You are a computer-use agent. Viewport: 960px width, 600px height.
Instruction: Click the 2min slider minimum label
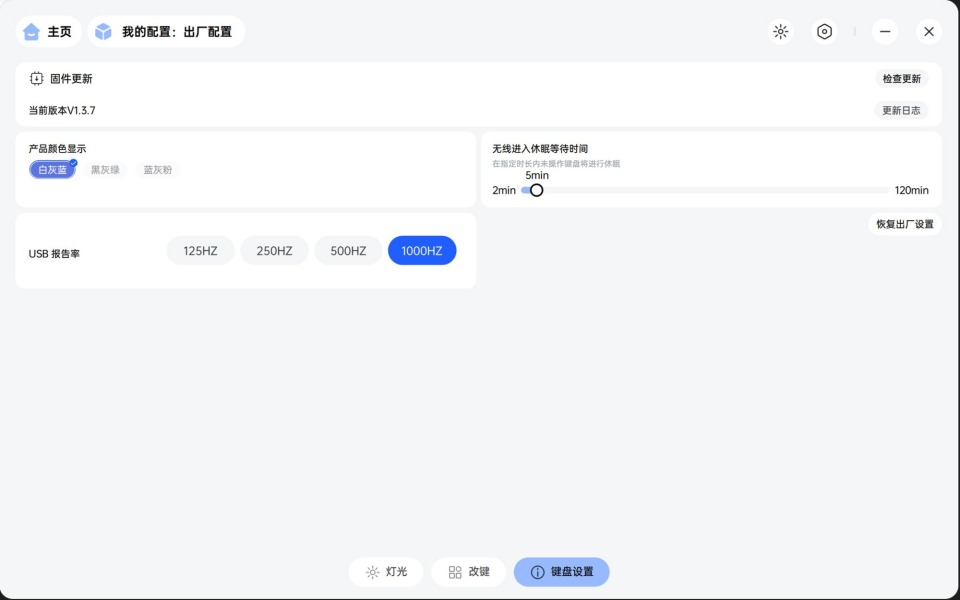coord(504,190)
